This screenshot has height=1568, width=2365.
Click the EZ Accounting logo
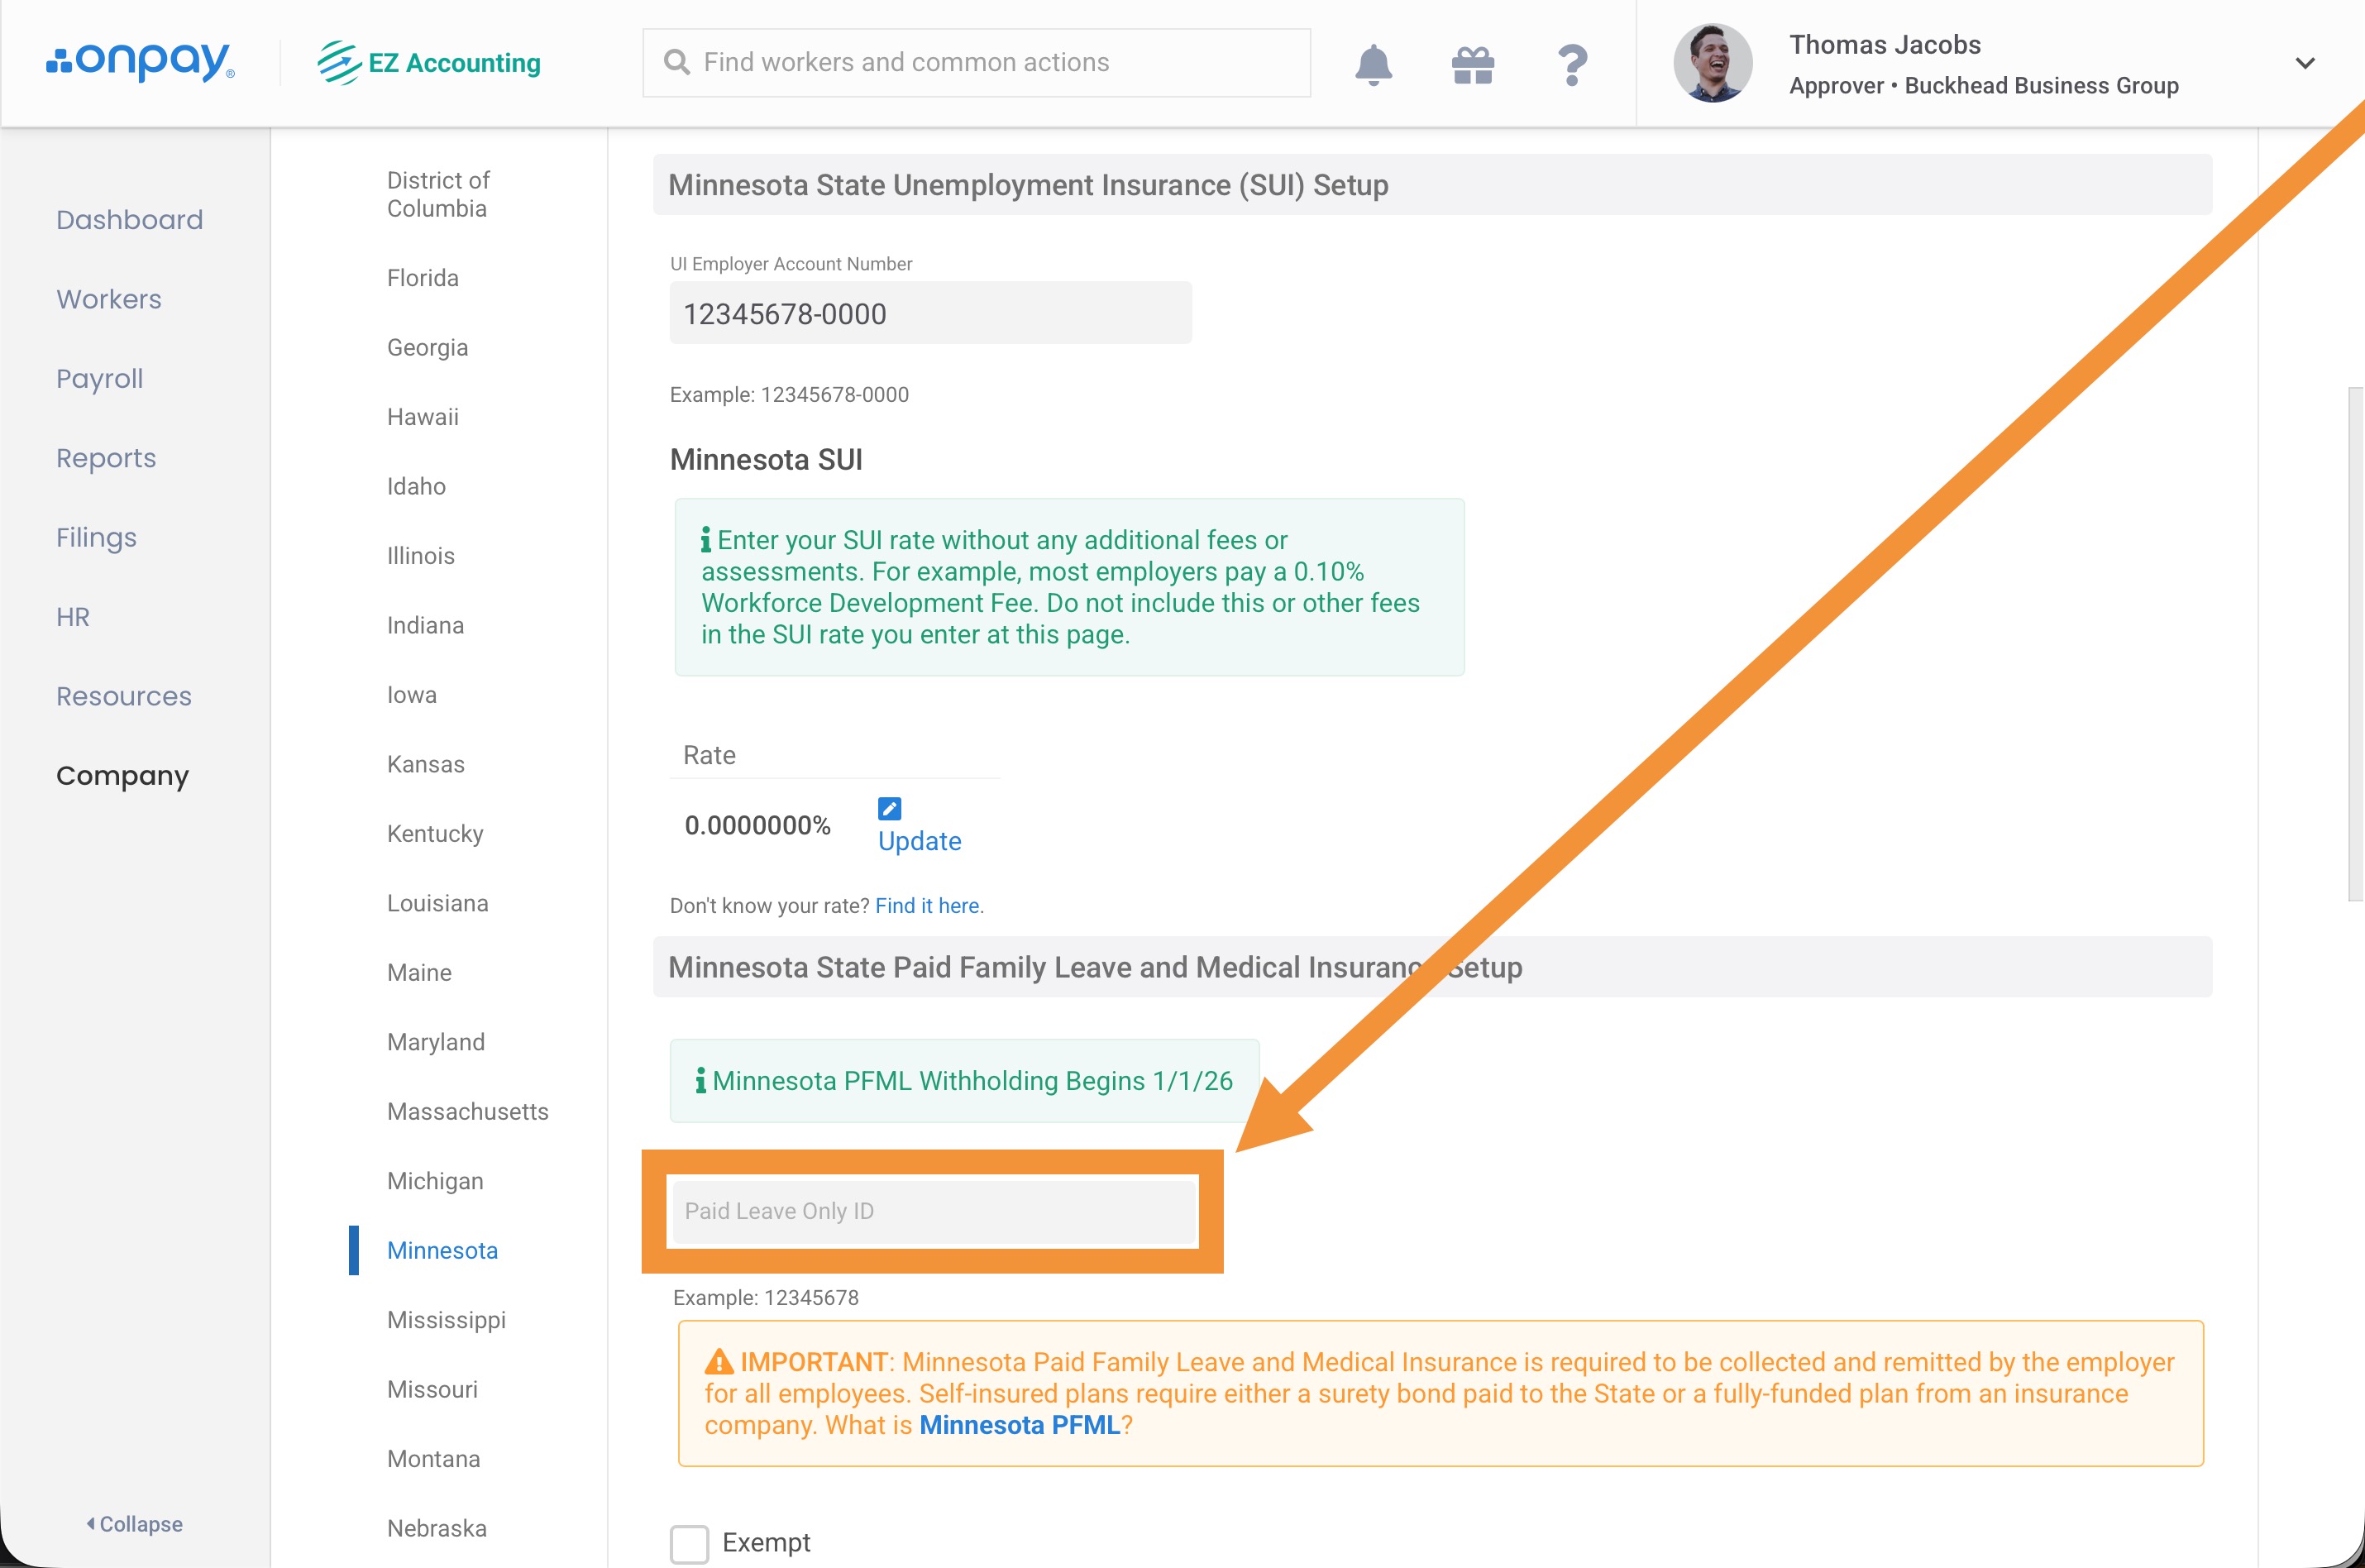tap(429, 63)
